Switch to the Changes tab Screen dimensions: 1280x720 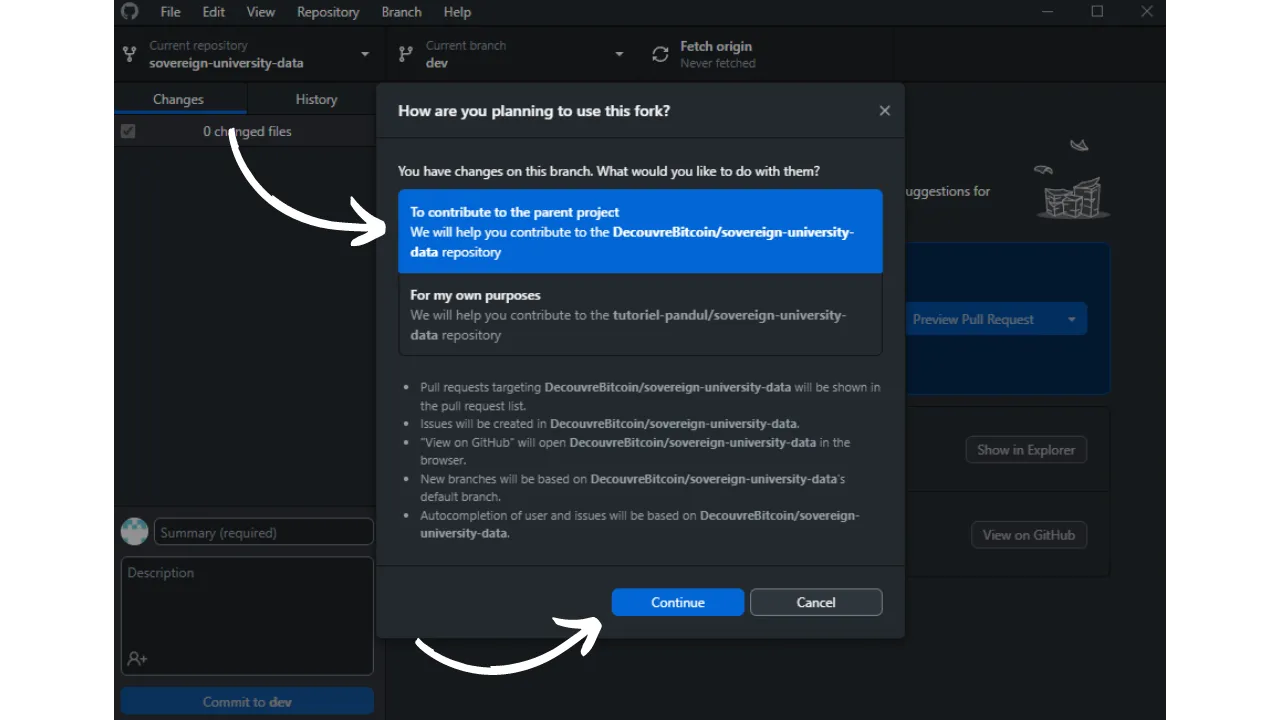(x=178, y=99)
